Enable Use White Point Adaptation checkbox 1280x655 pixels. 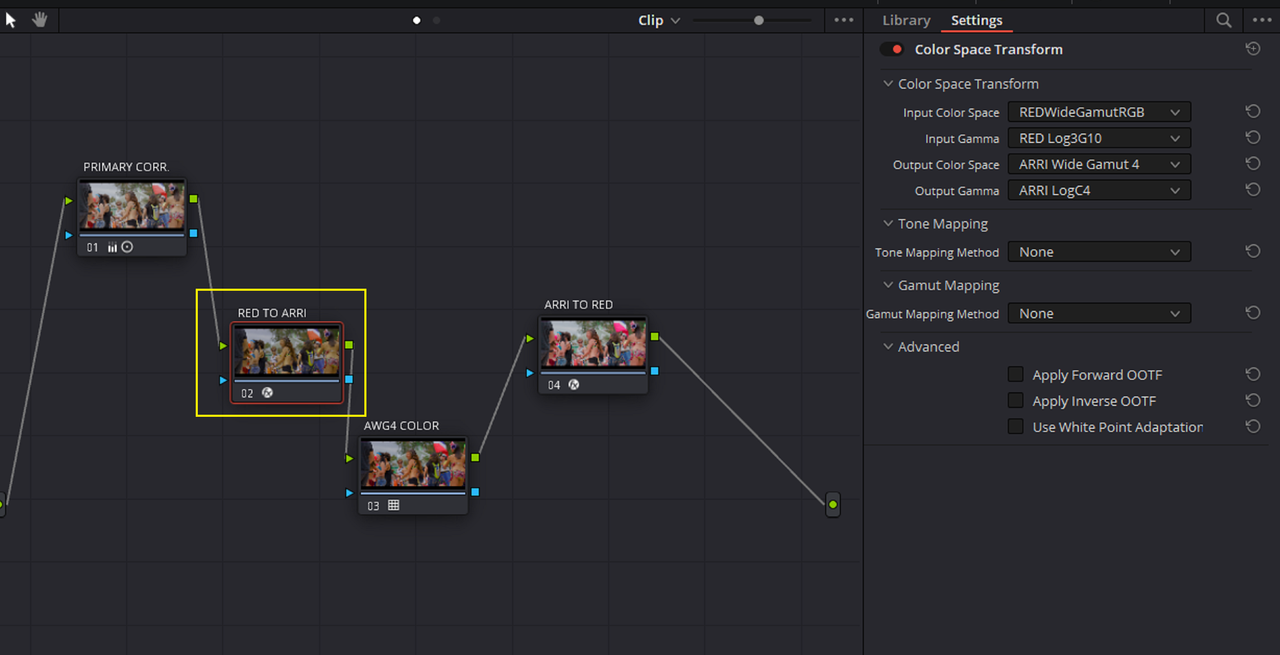[1015, 427]
